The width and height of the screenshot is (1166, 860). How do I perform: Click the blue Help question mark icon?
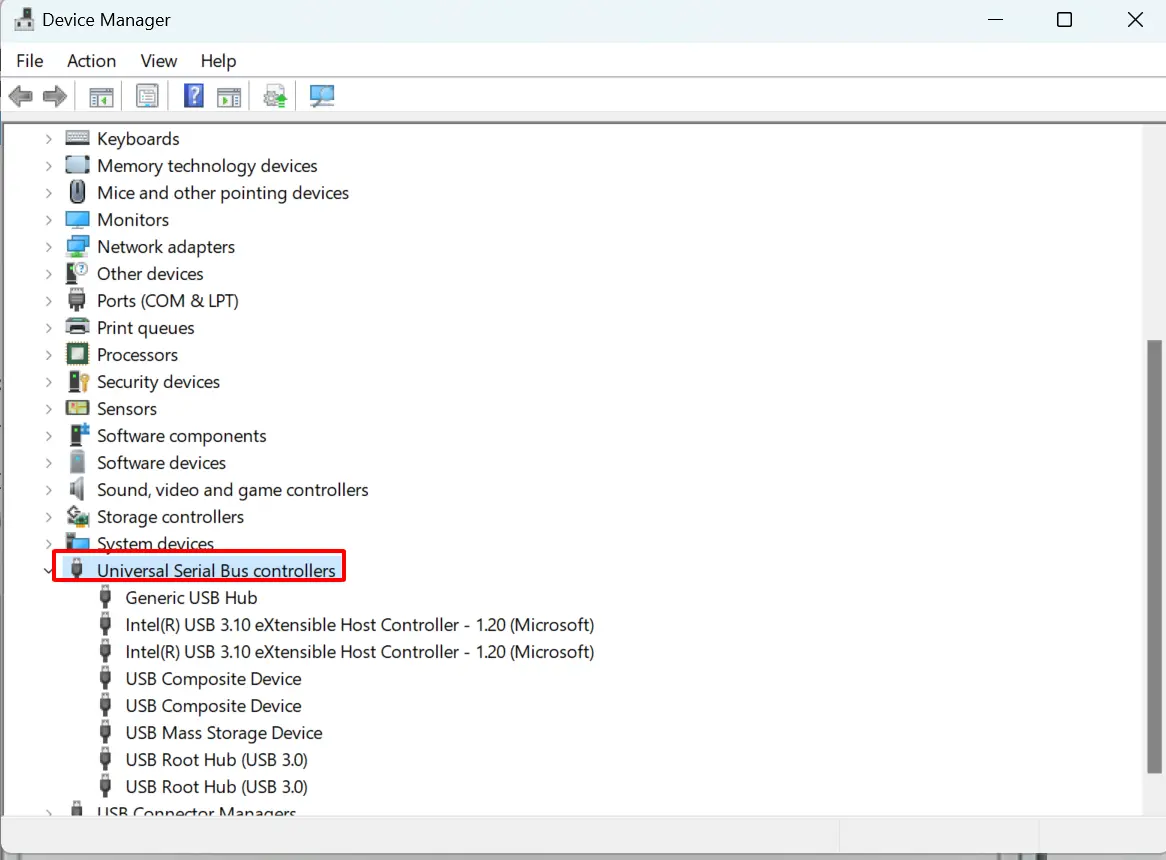click(194, 96)
